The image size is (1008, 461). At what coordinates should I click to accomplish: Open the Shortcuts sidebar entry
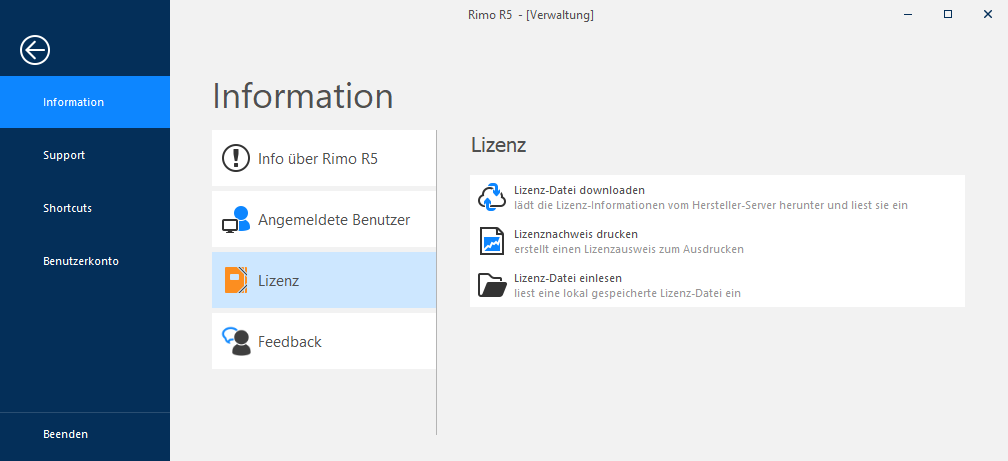[x=85, y=208]
